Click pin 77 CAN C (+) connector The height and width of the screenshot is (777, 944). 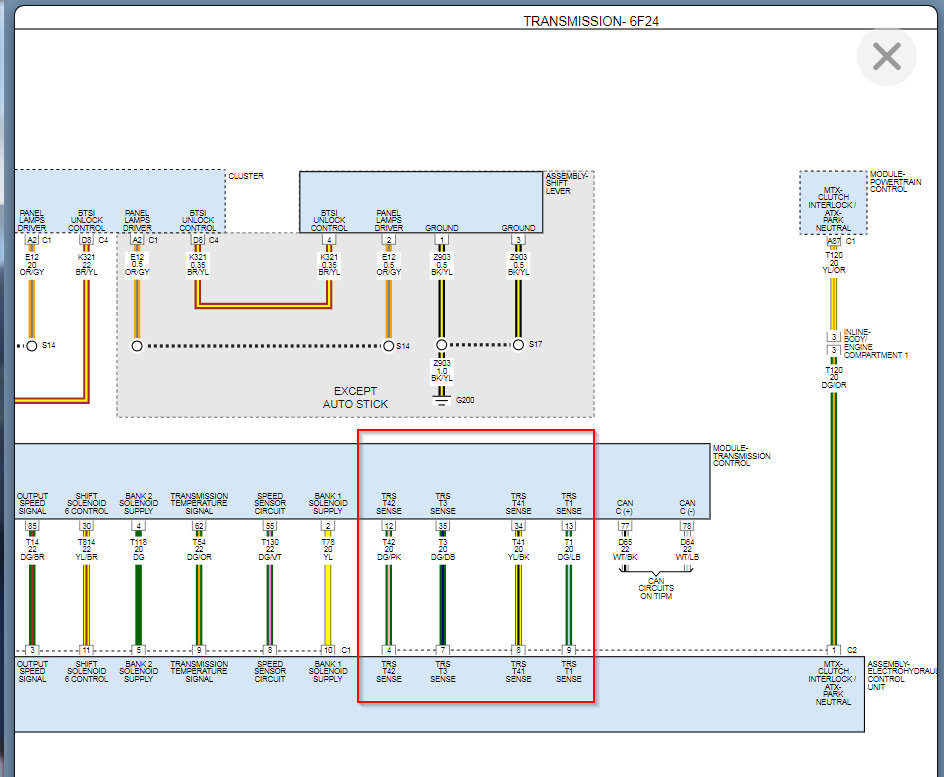pos(625,526)
